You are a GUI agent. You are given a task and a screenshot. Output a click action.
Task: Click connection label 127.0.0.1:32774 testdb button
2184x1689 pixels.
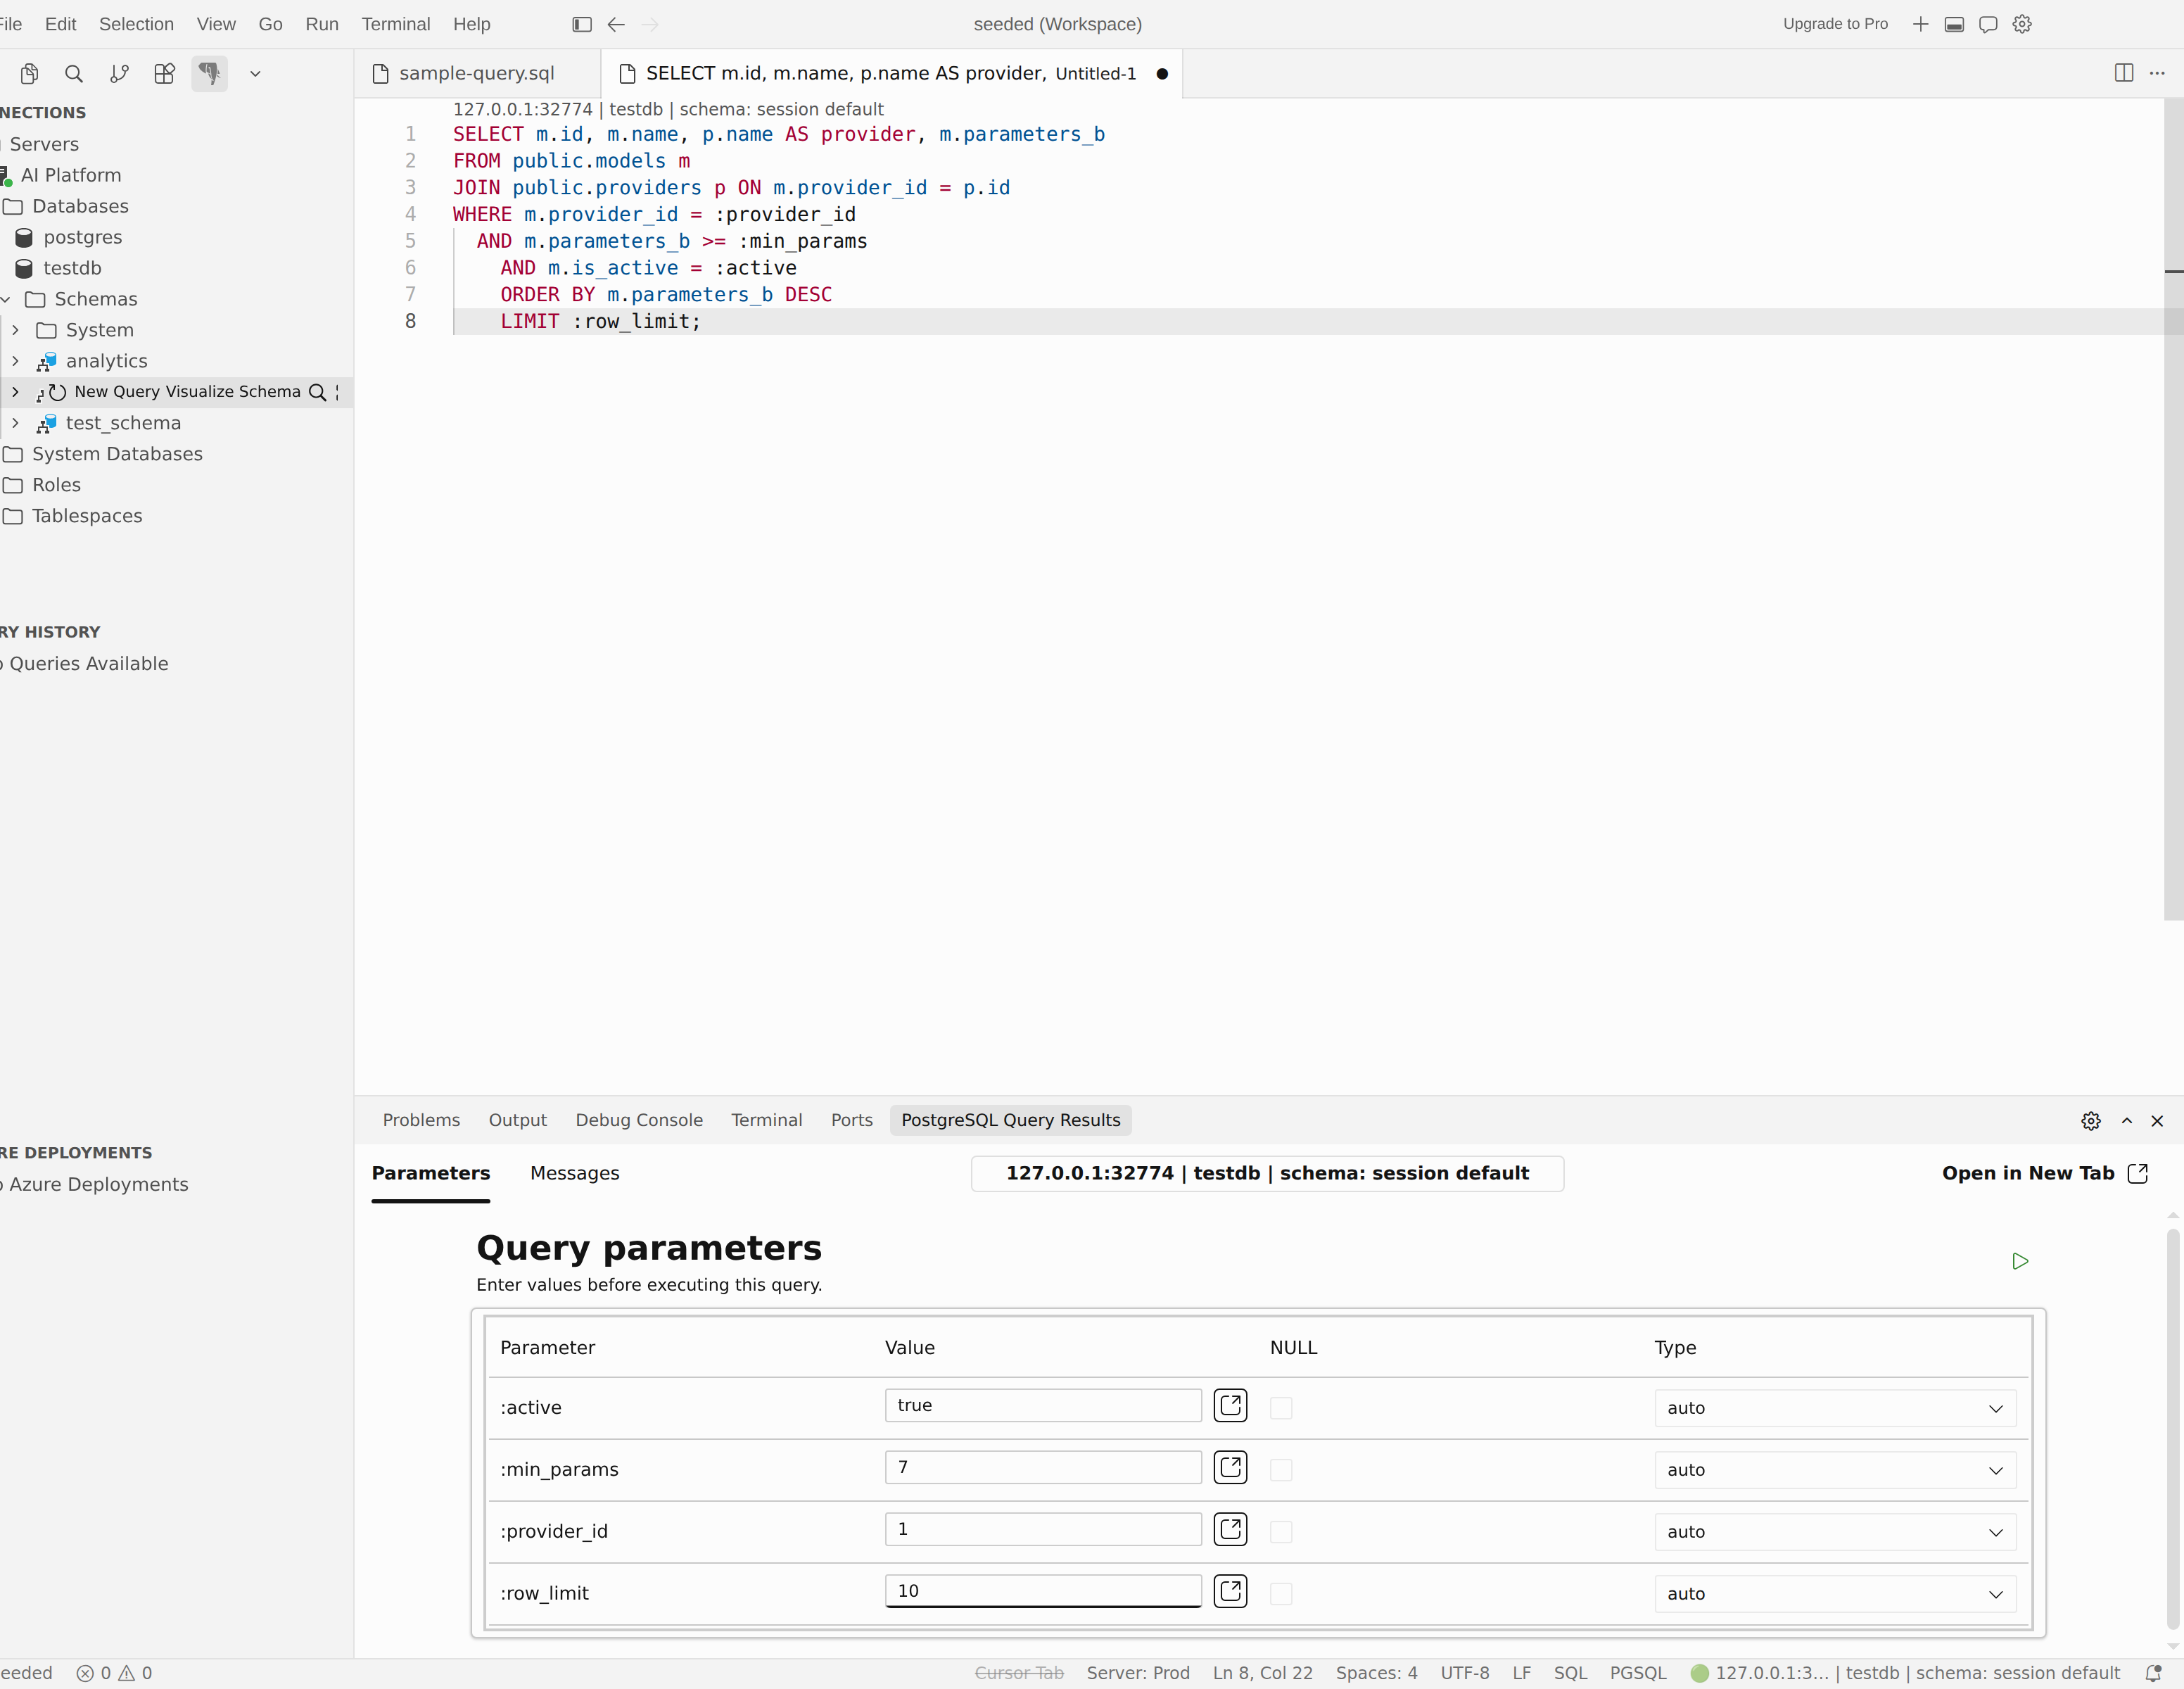point(1267,1173)
